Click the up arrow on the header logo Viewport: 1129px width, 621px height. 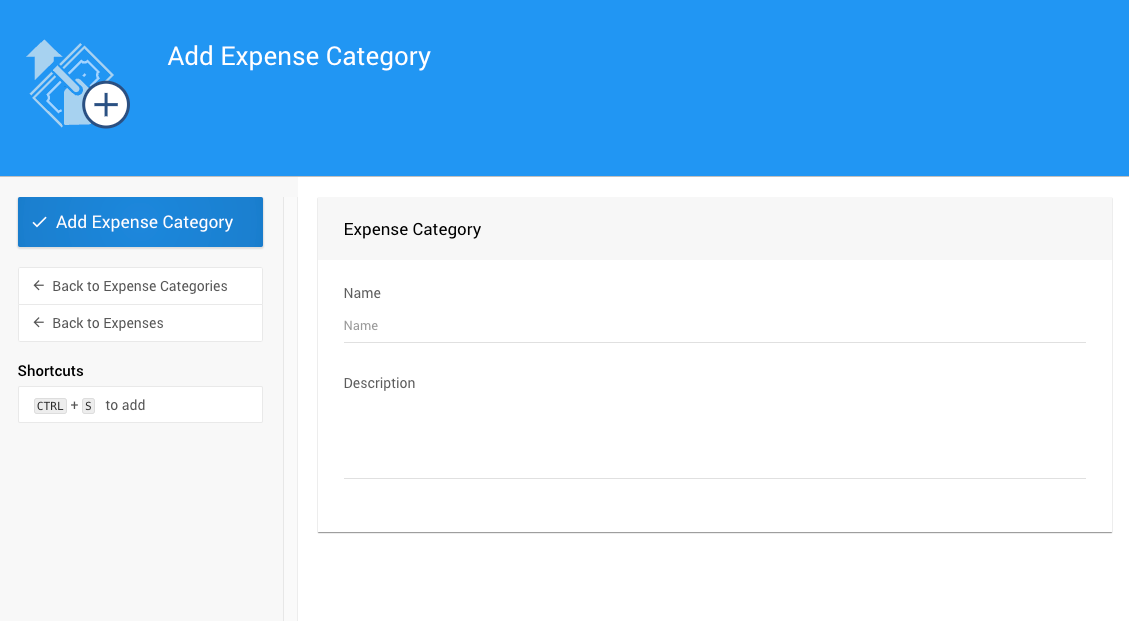pos(43,58)
